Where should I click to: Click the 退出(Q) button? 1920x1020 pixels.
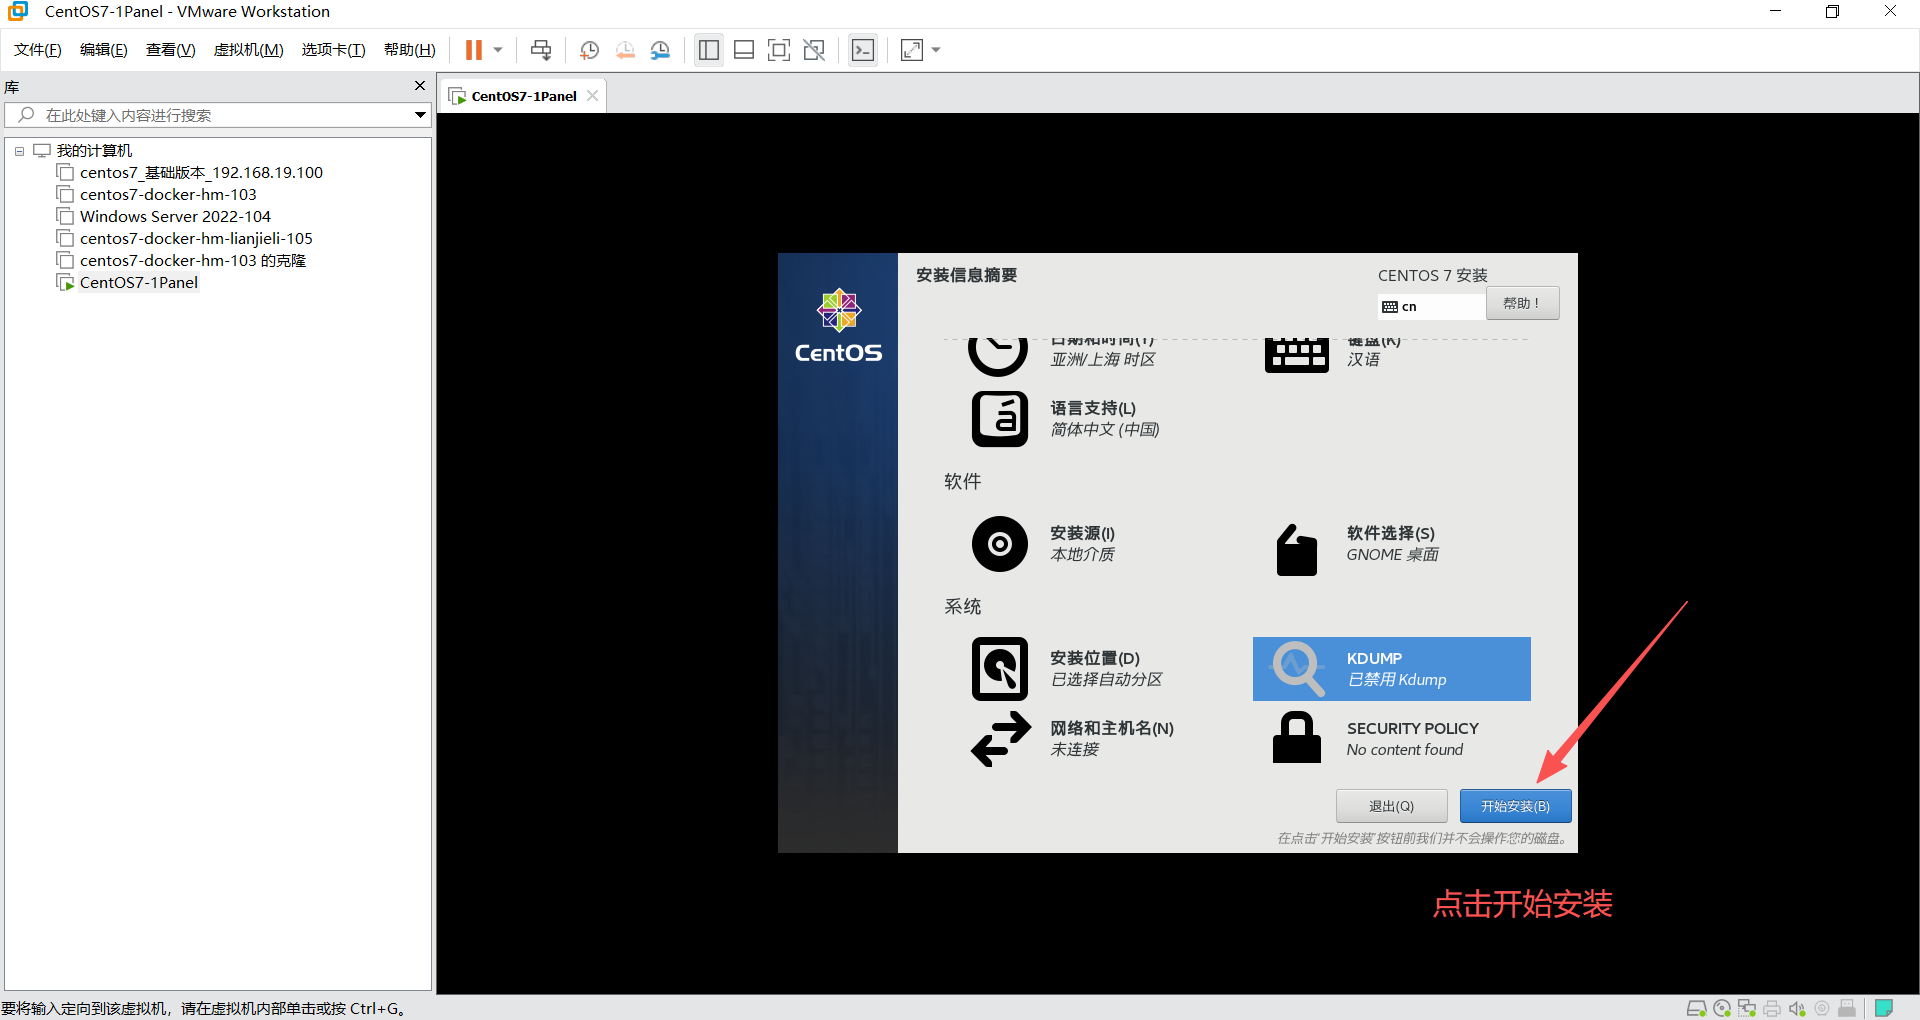[x=1391, y=806]
